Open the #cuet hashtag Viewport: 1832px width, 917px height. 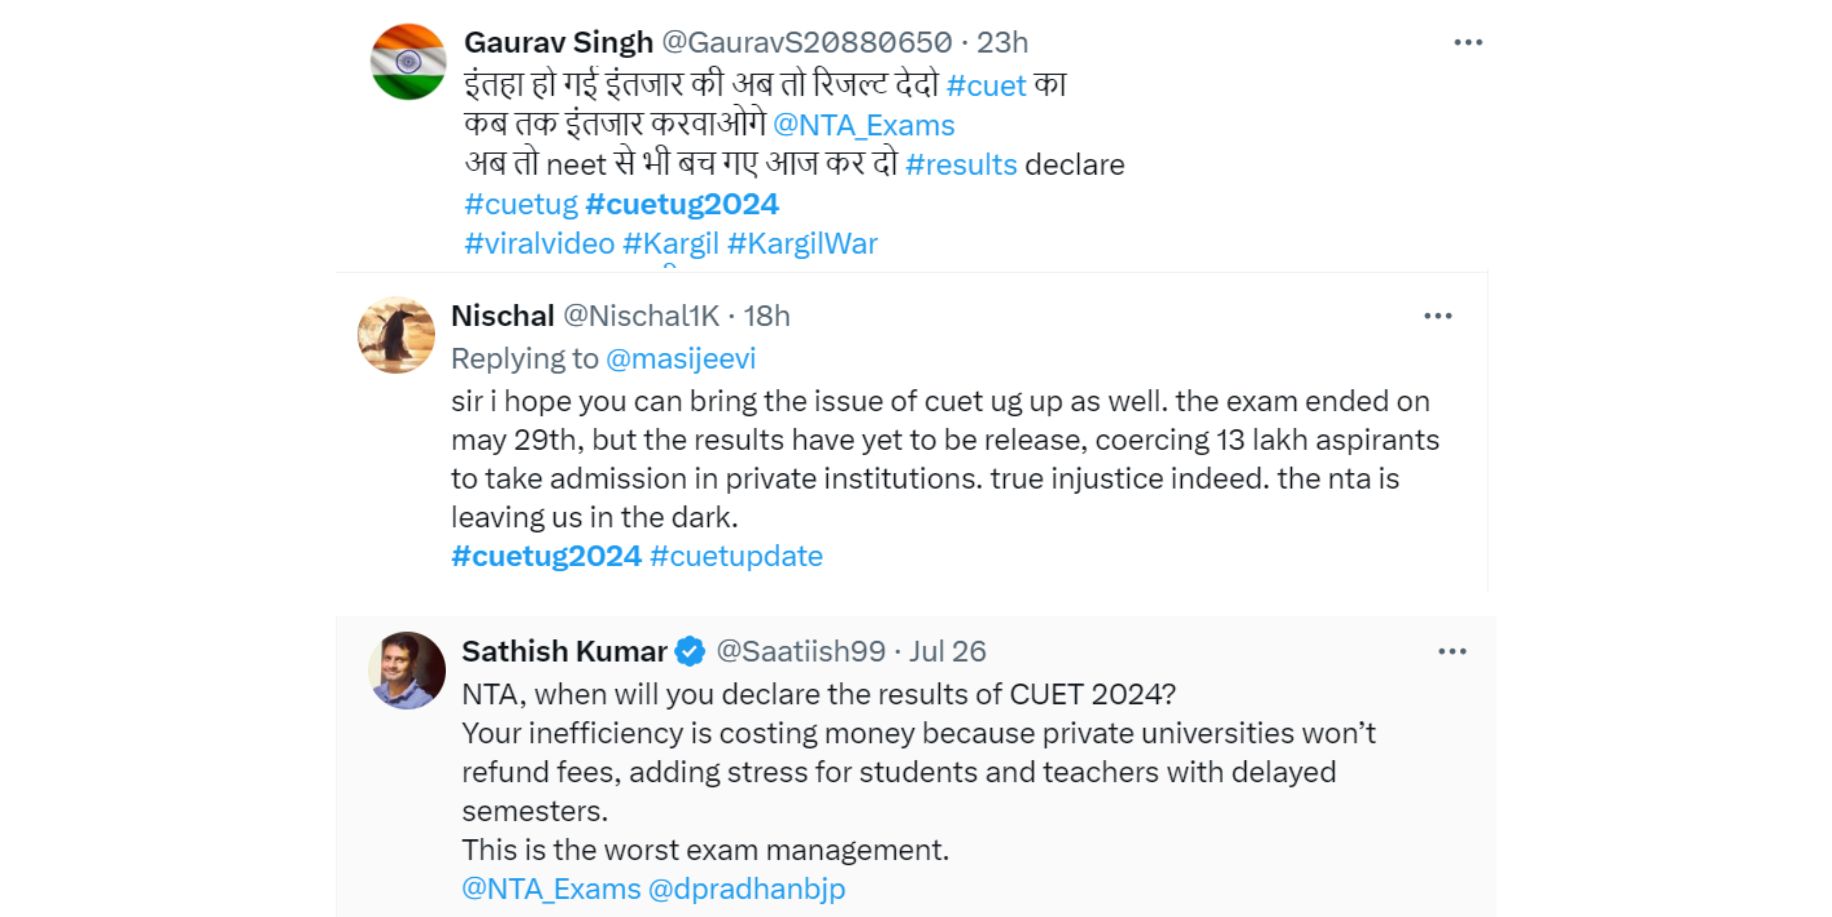coord(988,85)
